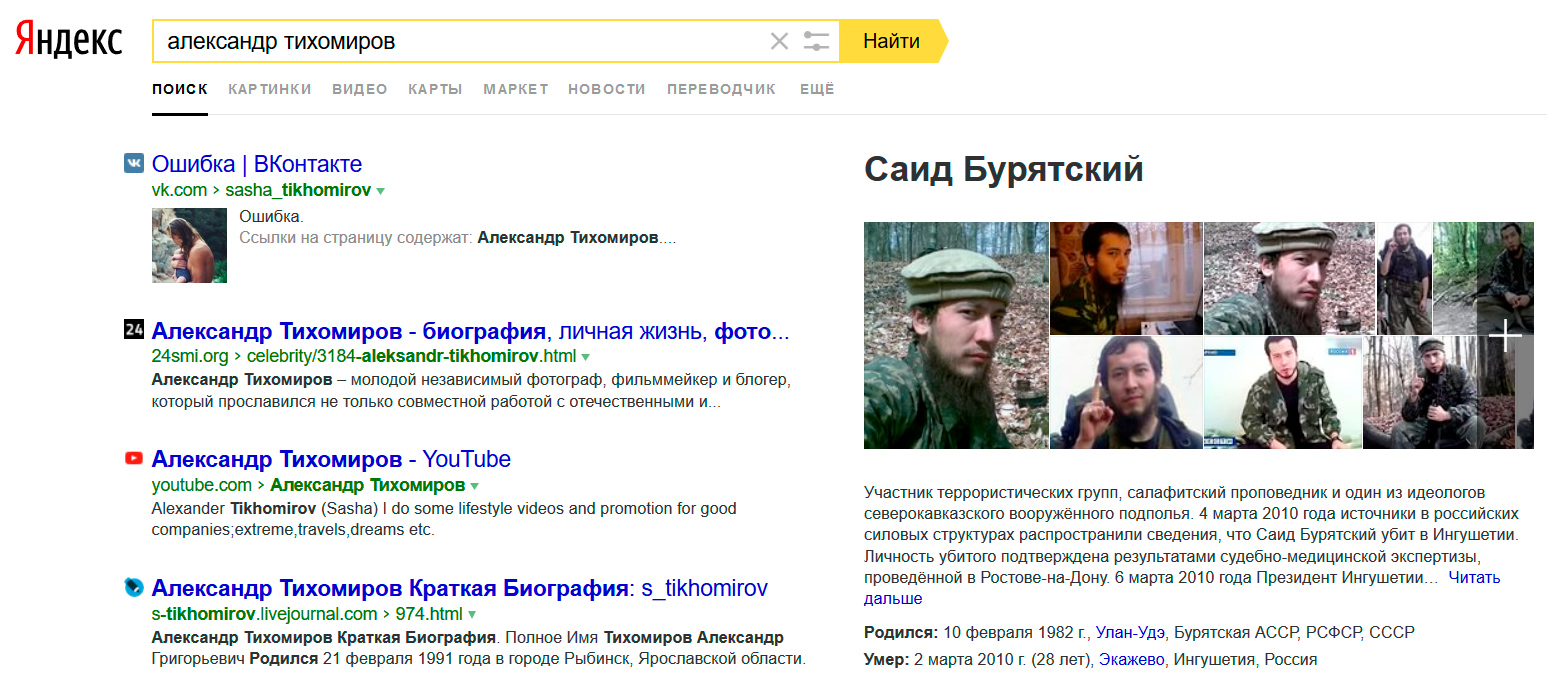Click the search input field
This screenshot has height=689, width=1547.
coord(460,41)
